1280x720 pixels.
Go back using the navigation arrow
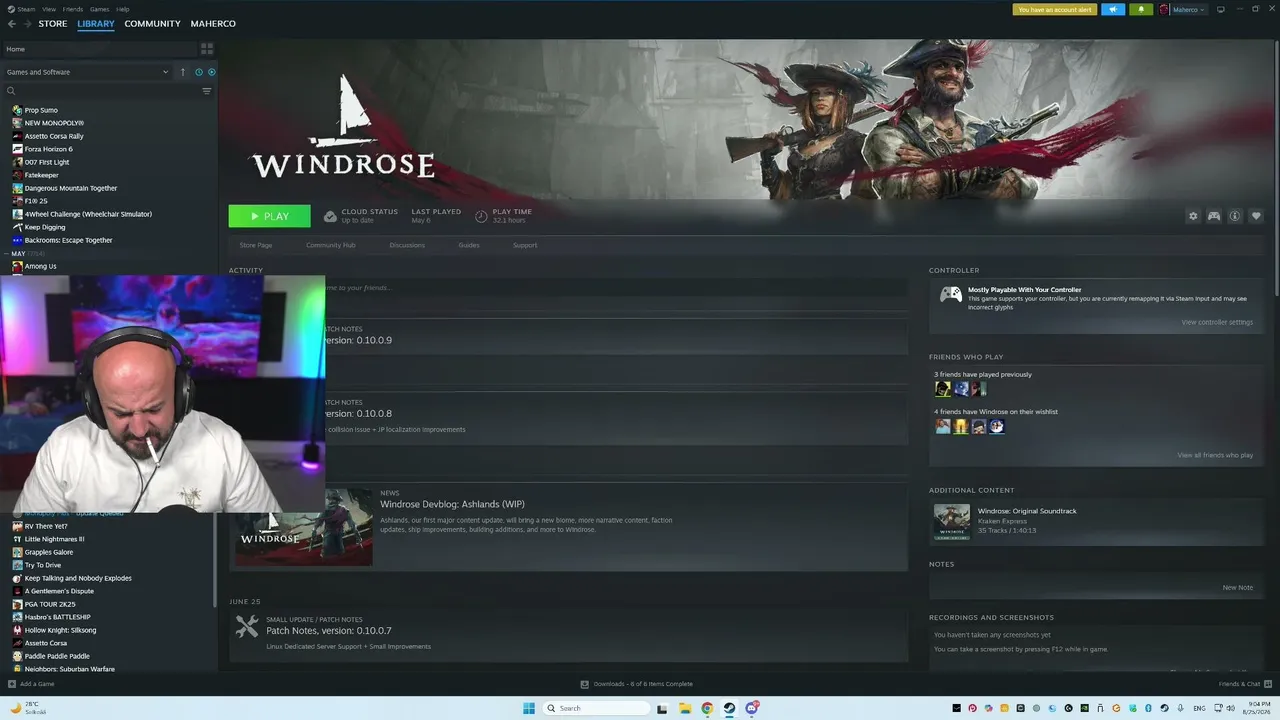pyautogui.click(x=12, y=24)
